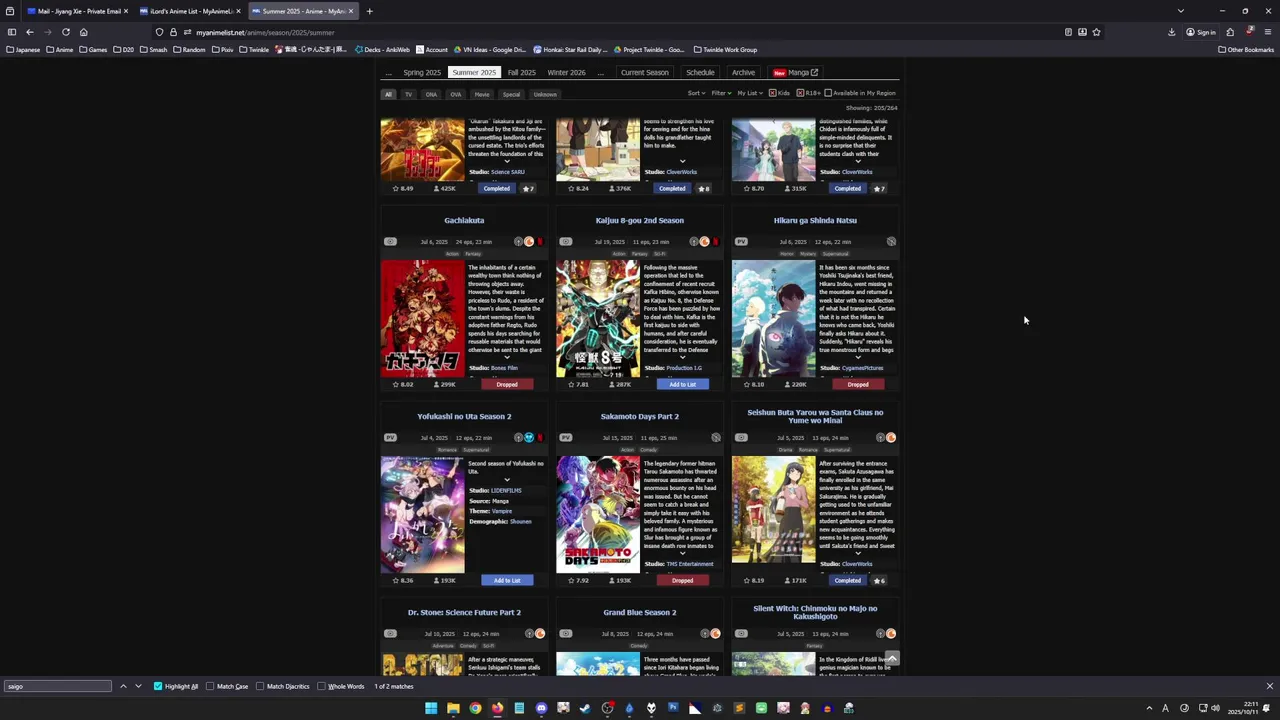Open the Archive page button
The height and width of the screenshot is (720, 1280).
[743, 72]
